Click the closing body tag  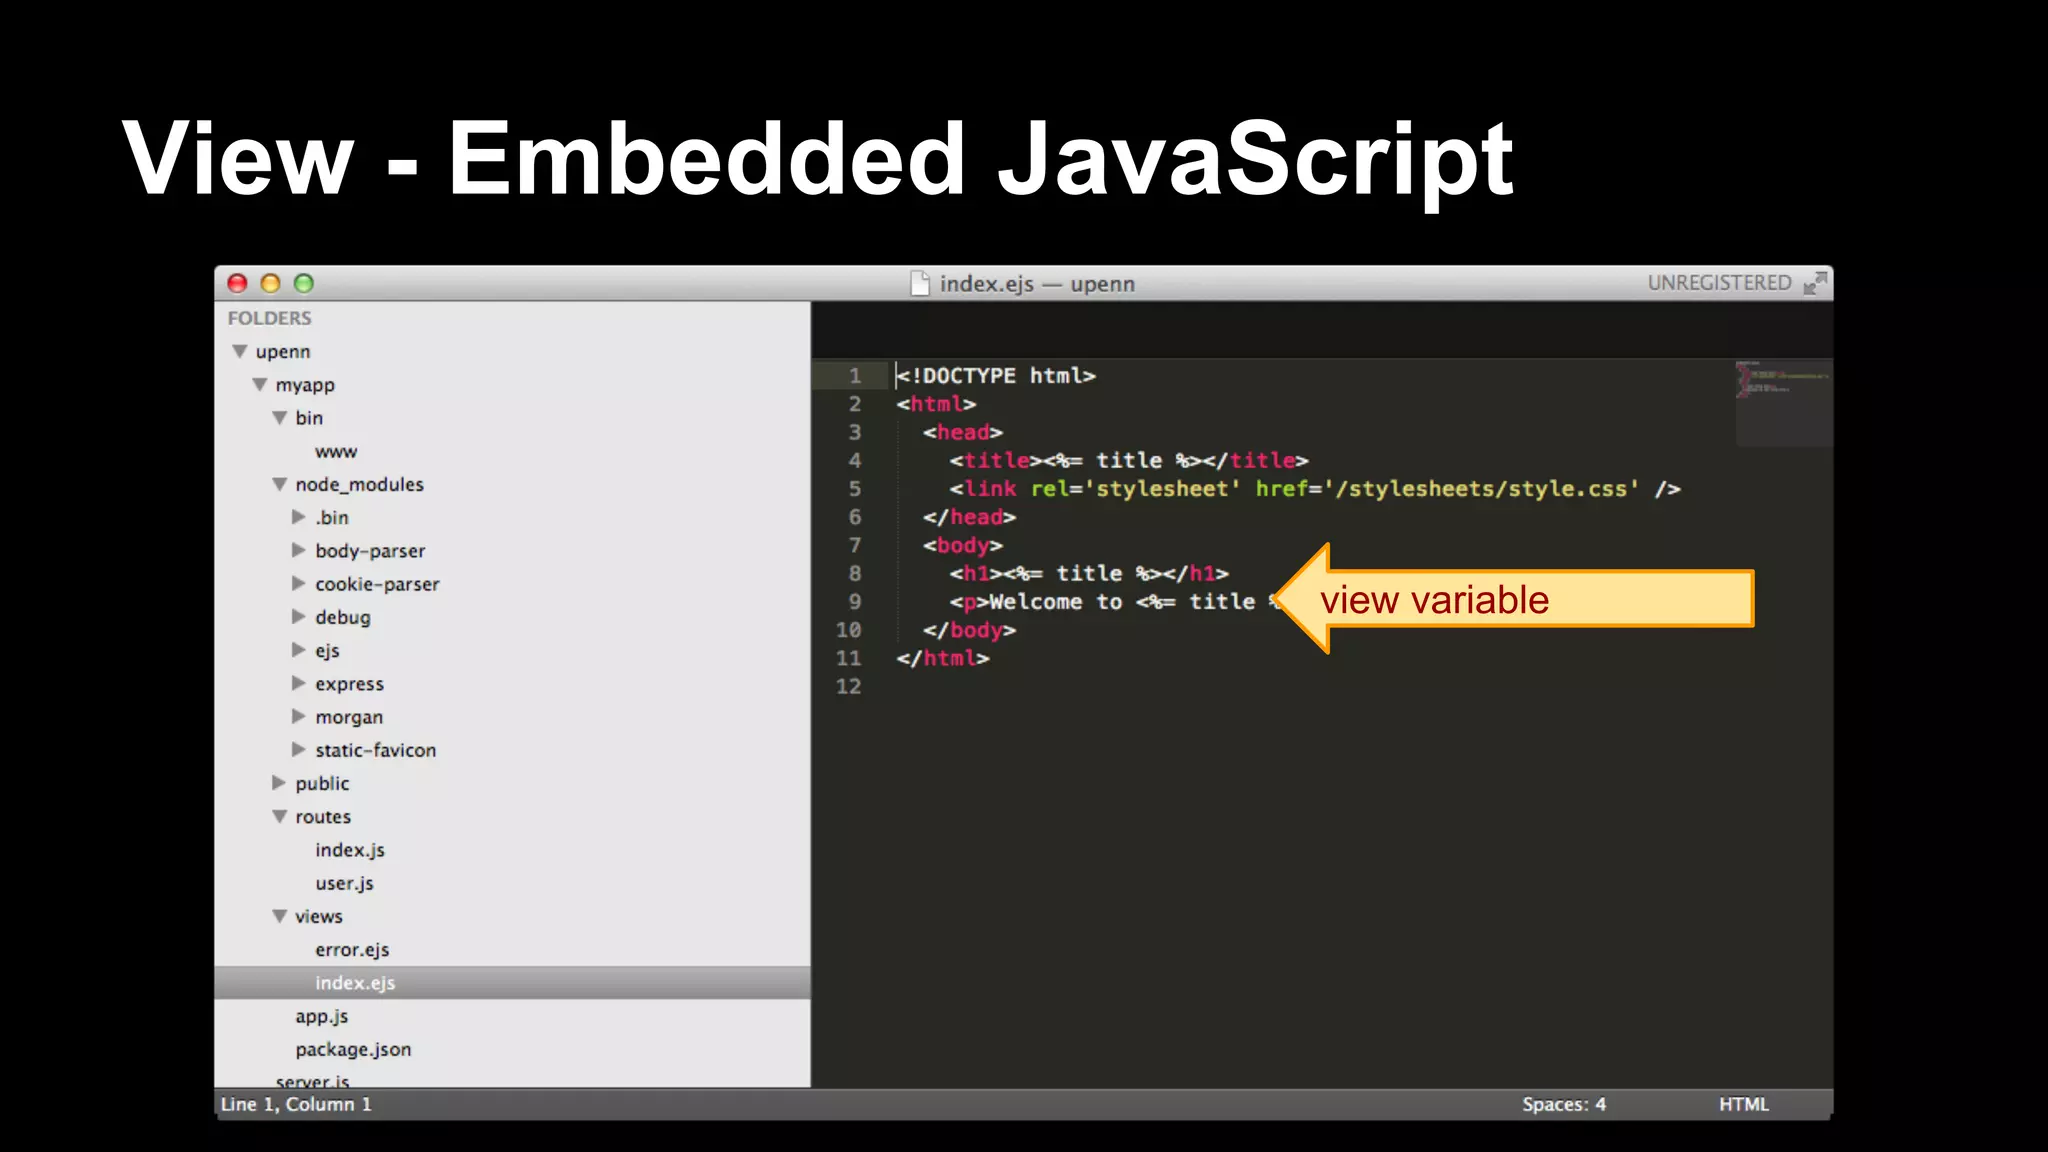pyautogui.click(x=969, y=630)
